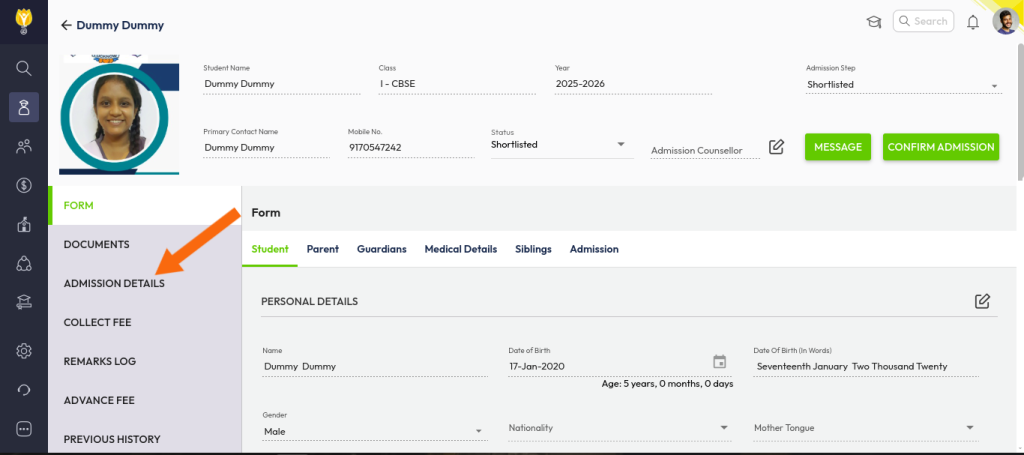Image resolution: width=1024 pixels, height=455 pixels.
Task: Open the Status Shortlisted dropdown
Action: point(621,145)
